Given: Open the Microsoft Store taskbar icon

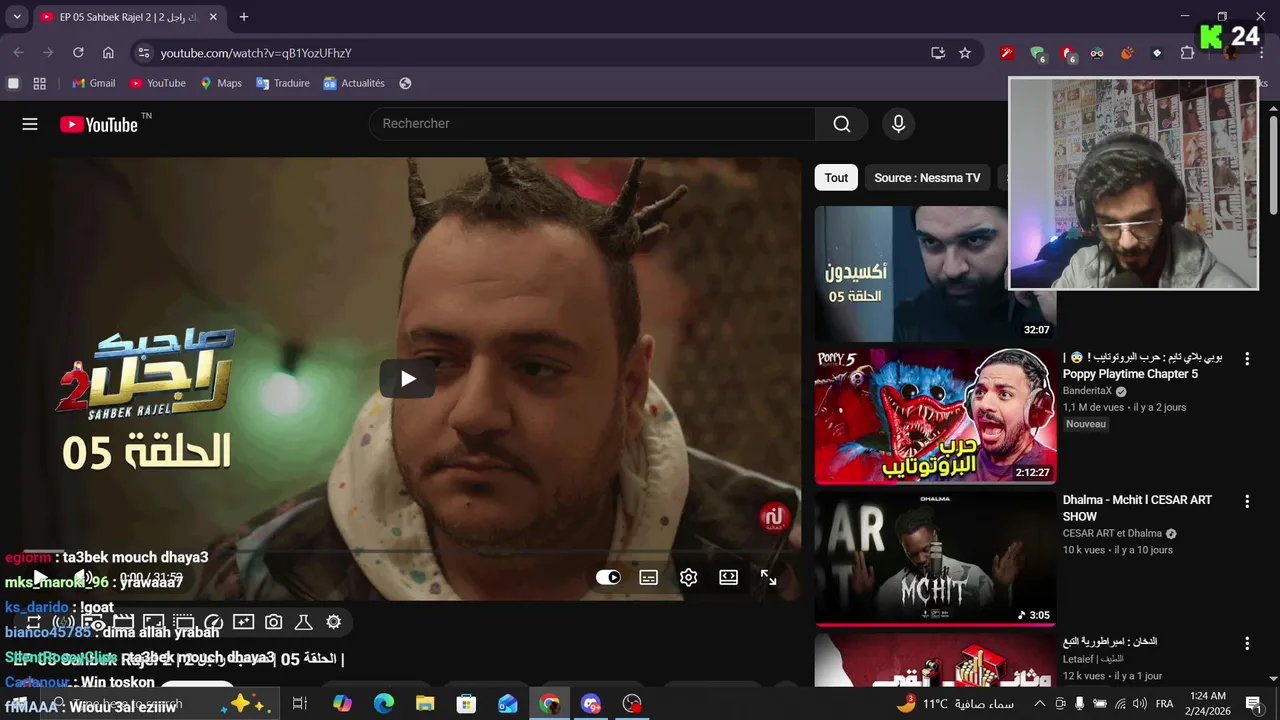Looking at the screenshot, I should (466, 704).
